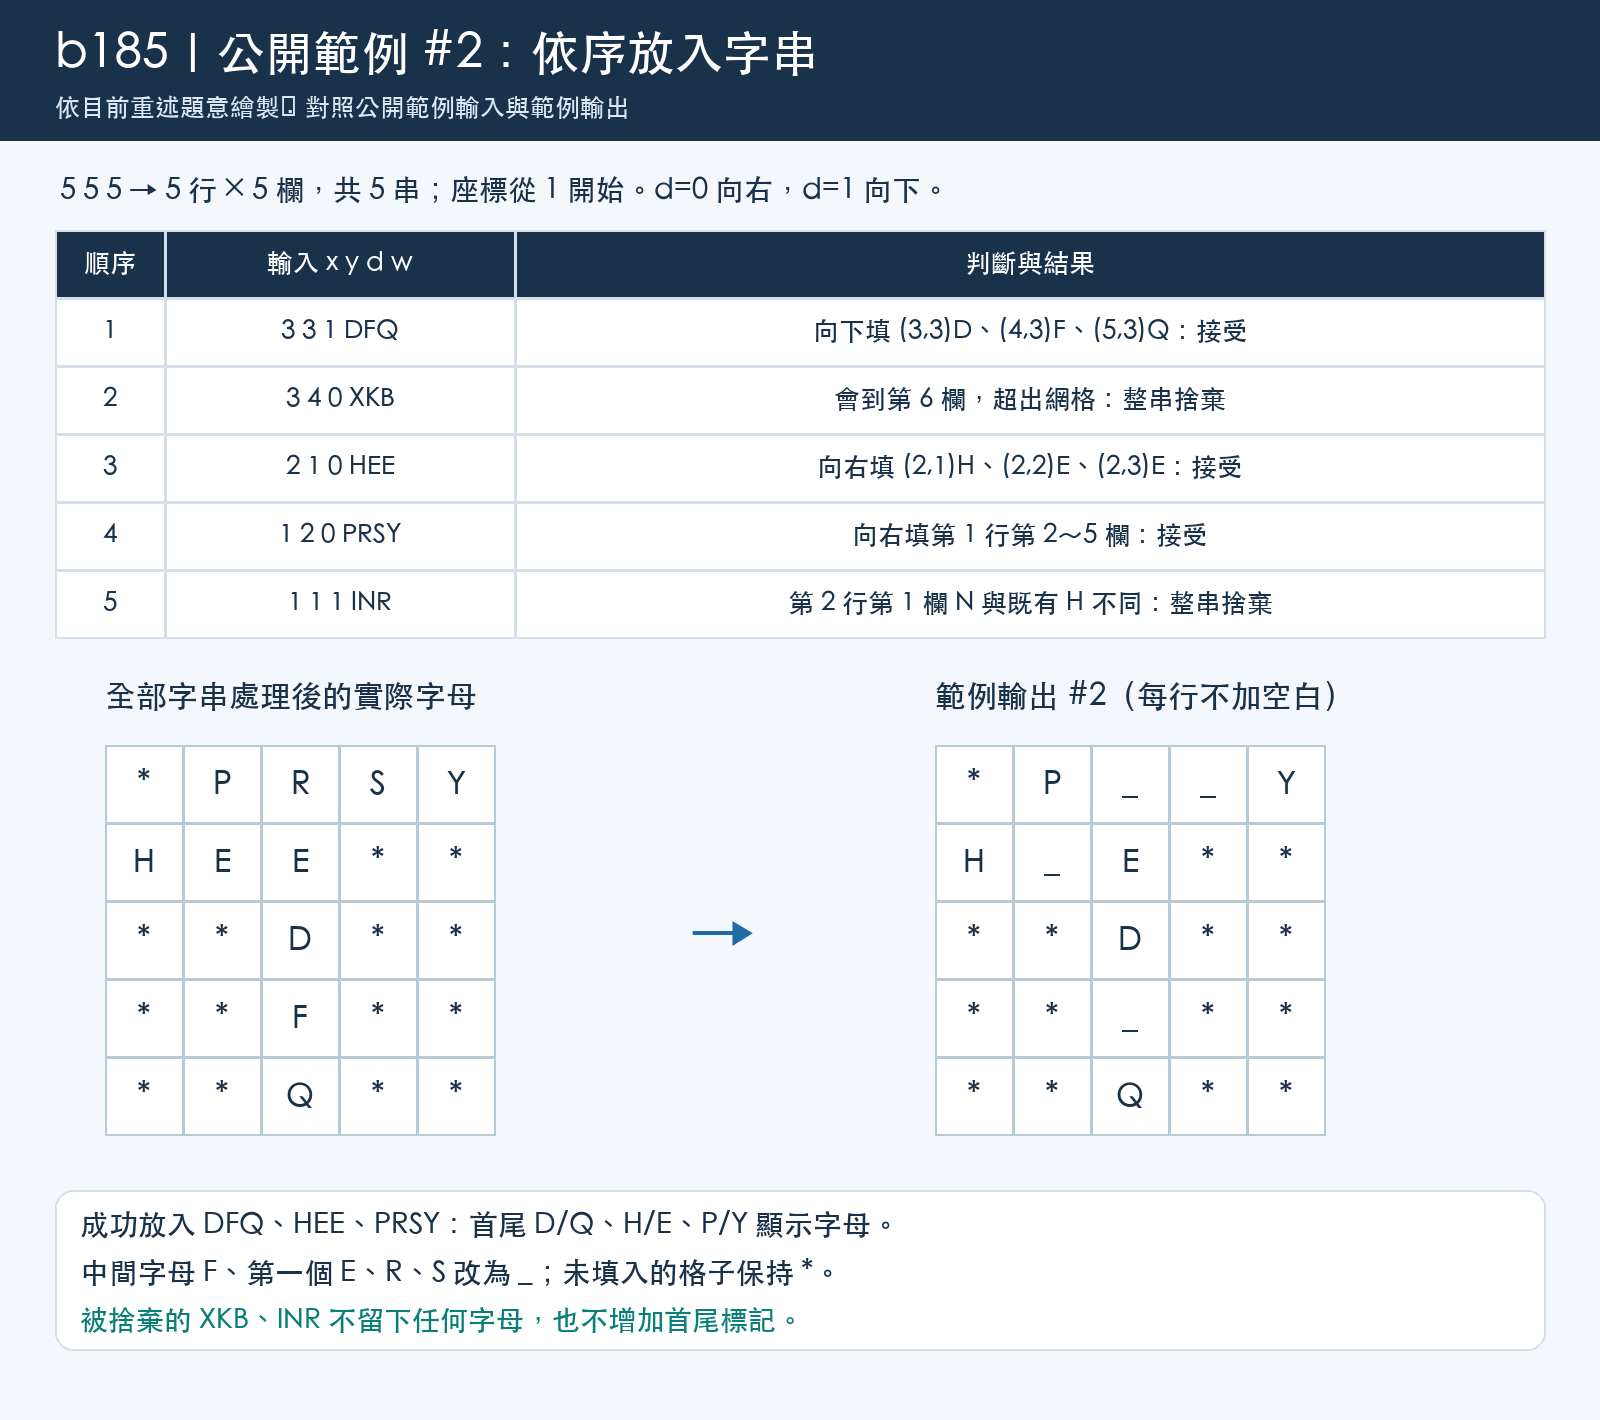Click the green note '被捨棄的 XKB、INR 不留下任何字母'
1600x1420 pixels.
[x=440, y=1320]
